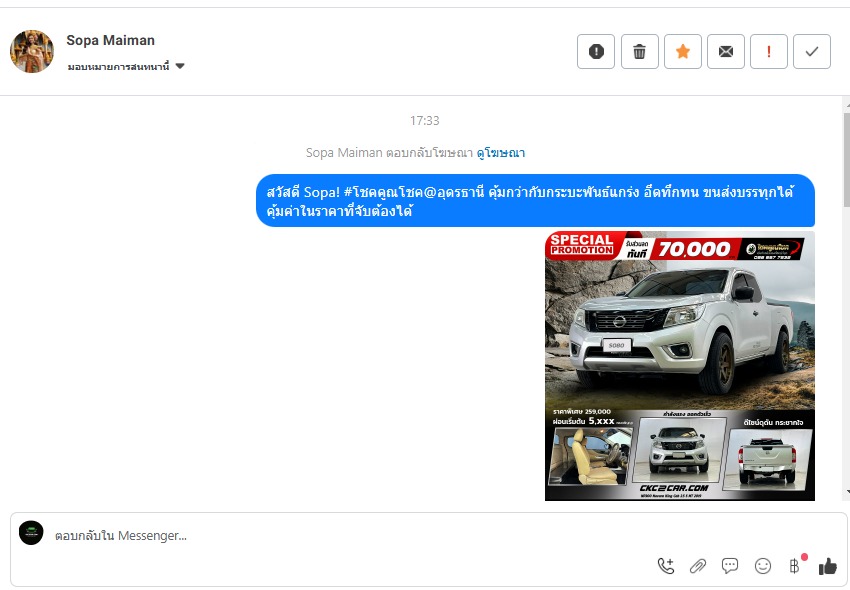Click the 17:33 timestamp
Screen dimensions: 850x590
click(x=424, y=120)
